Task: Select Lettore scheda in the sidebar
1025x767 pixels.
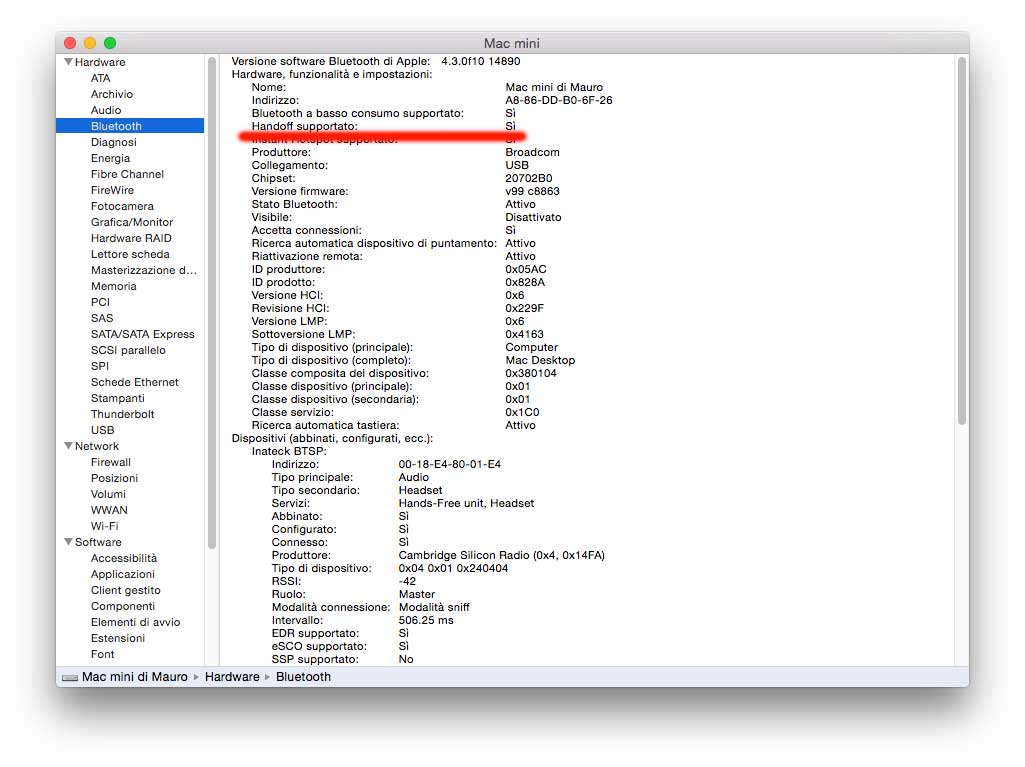Action: click(129, 254)
